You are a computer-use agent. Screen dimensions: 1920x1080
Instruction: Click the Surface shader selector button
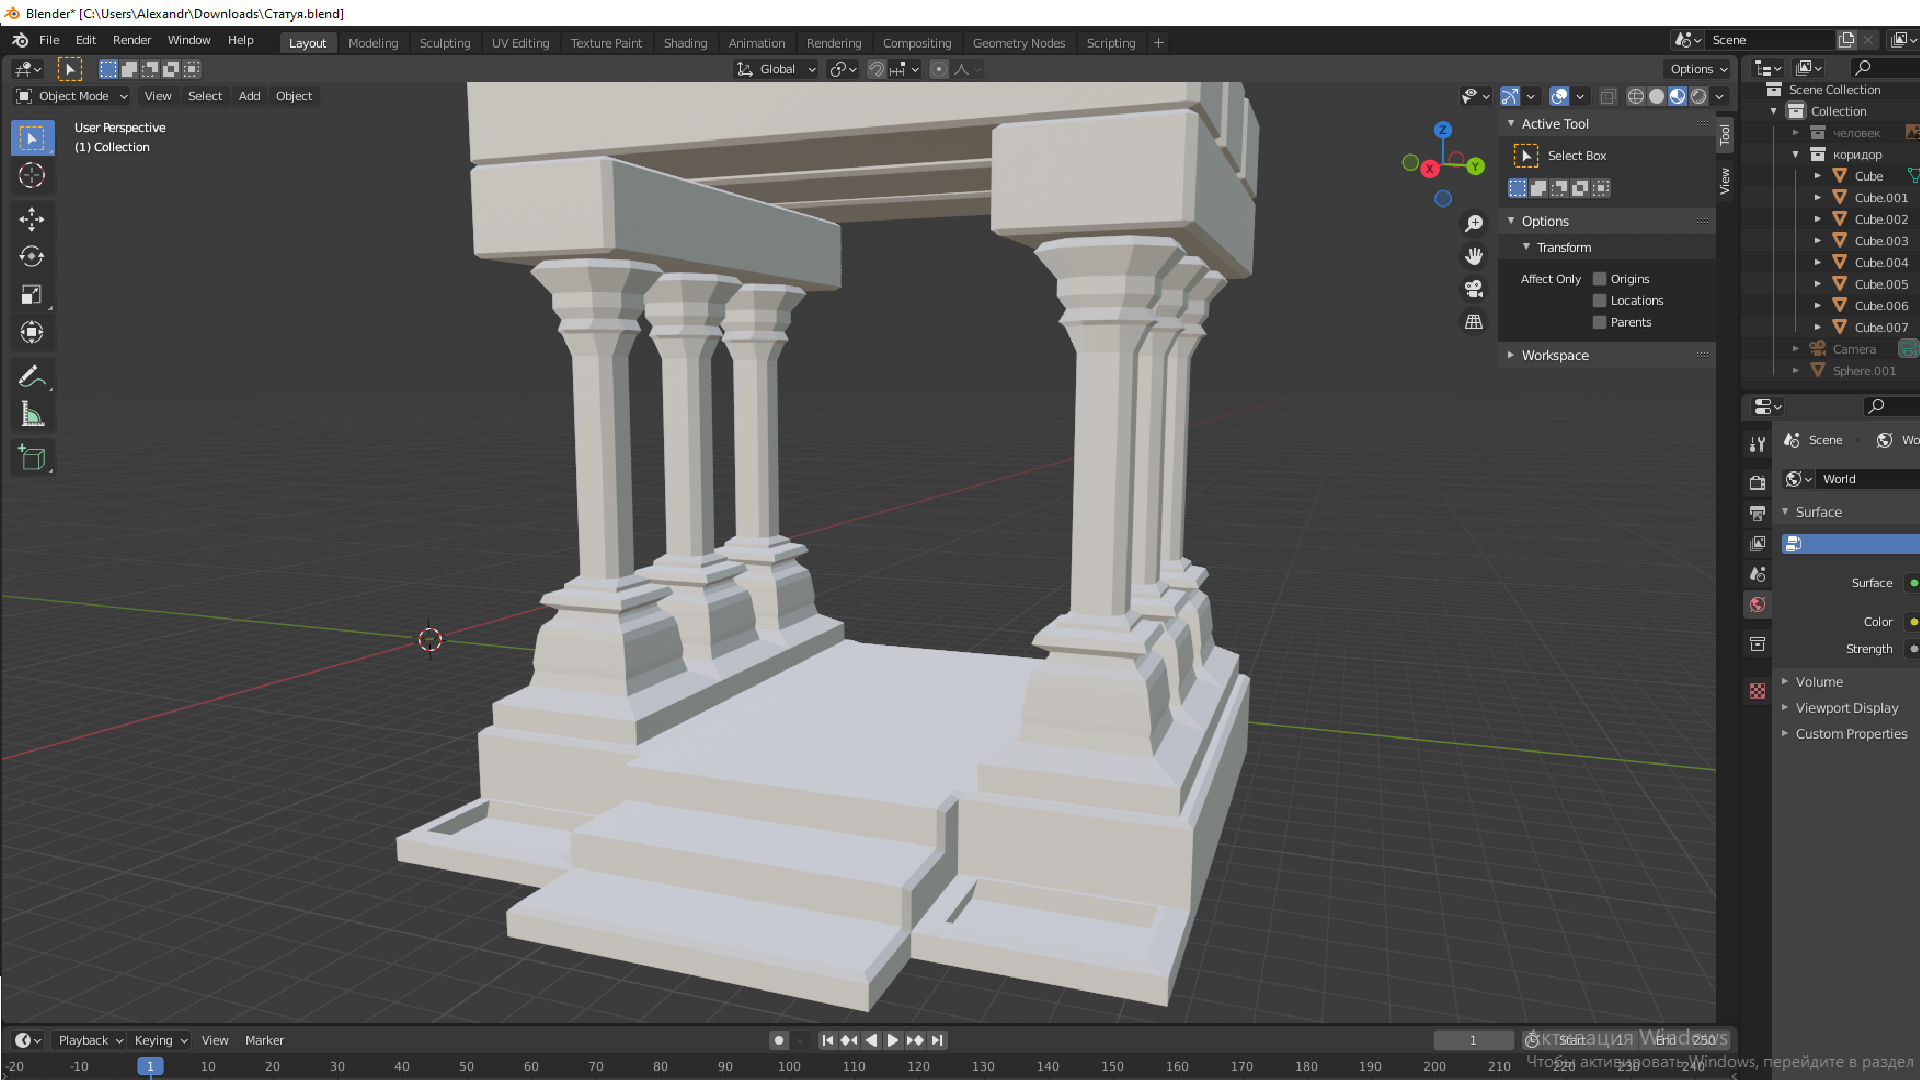pyautogui.click(x=1850, y=544)
